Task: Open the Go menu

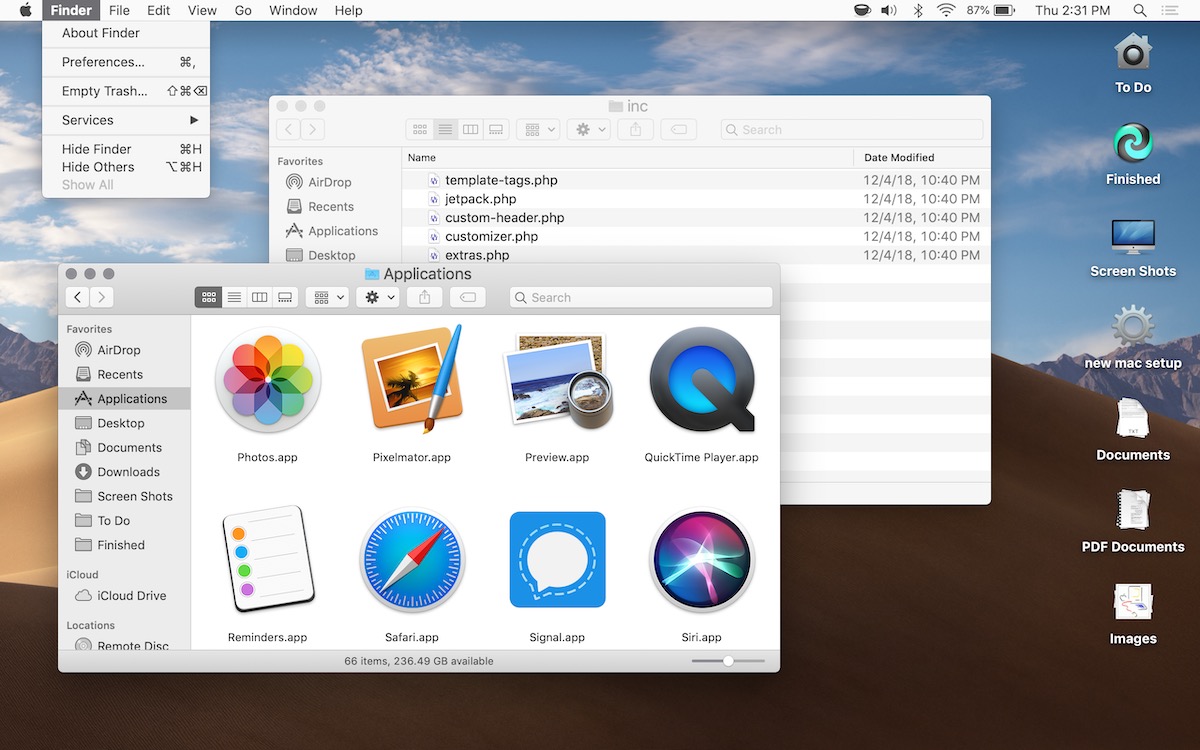Action: (x=242, y=10)
